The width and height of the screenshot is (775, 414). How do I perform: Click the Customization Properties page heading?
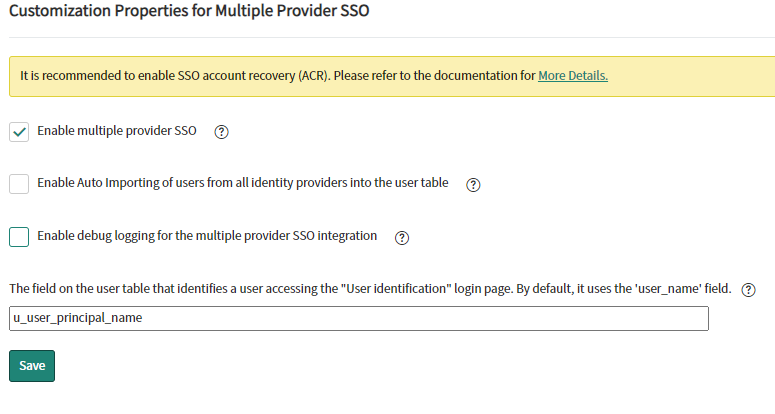pos(189,10)
